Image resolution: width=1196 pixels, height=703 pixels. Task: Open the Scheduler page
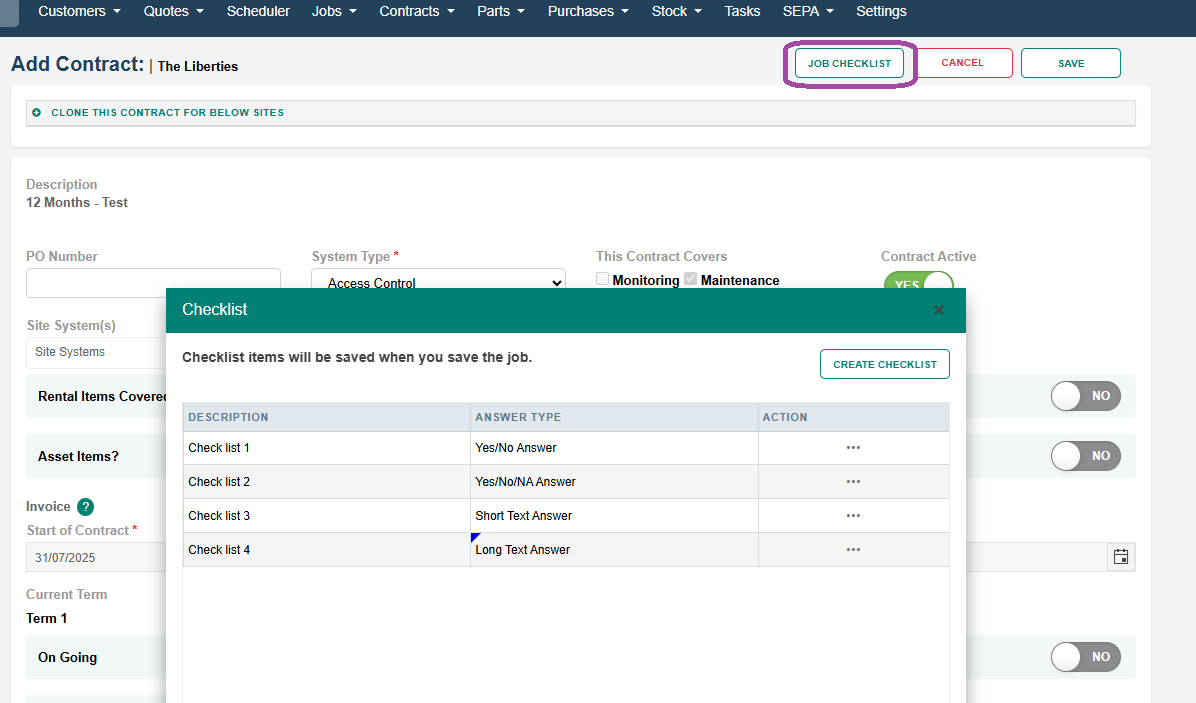tap(258, 11)
